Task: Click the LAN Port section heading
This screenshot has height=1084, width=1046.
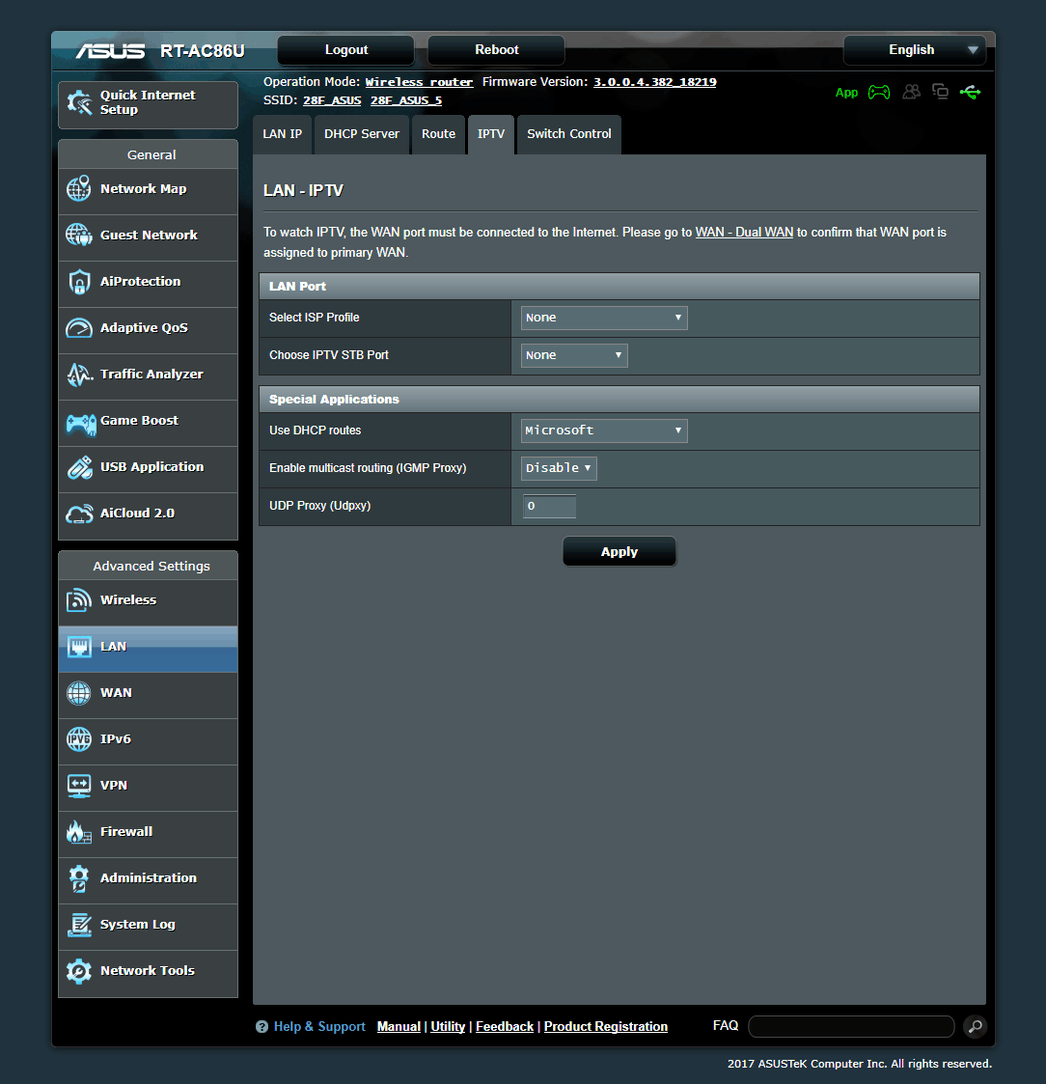Action: (x=297, y=286)
